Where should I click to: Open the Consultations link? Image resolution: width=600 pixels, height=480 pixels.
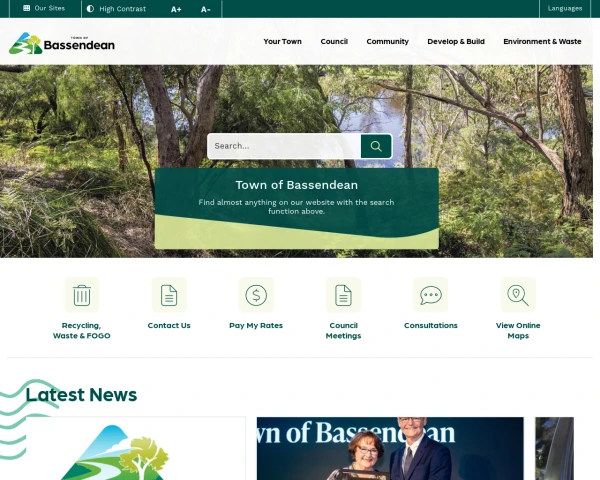pyautogui.click(x=430, y=325)
